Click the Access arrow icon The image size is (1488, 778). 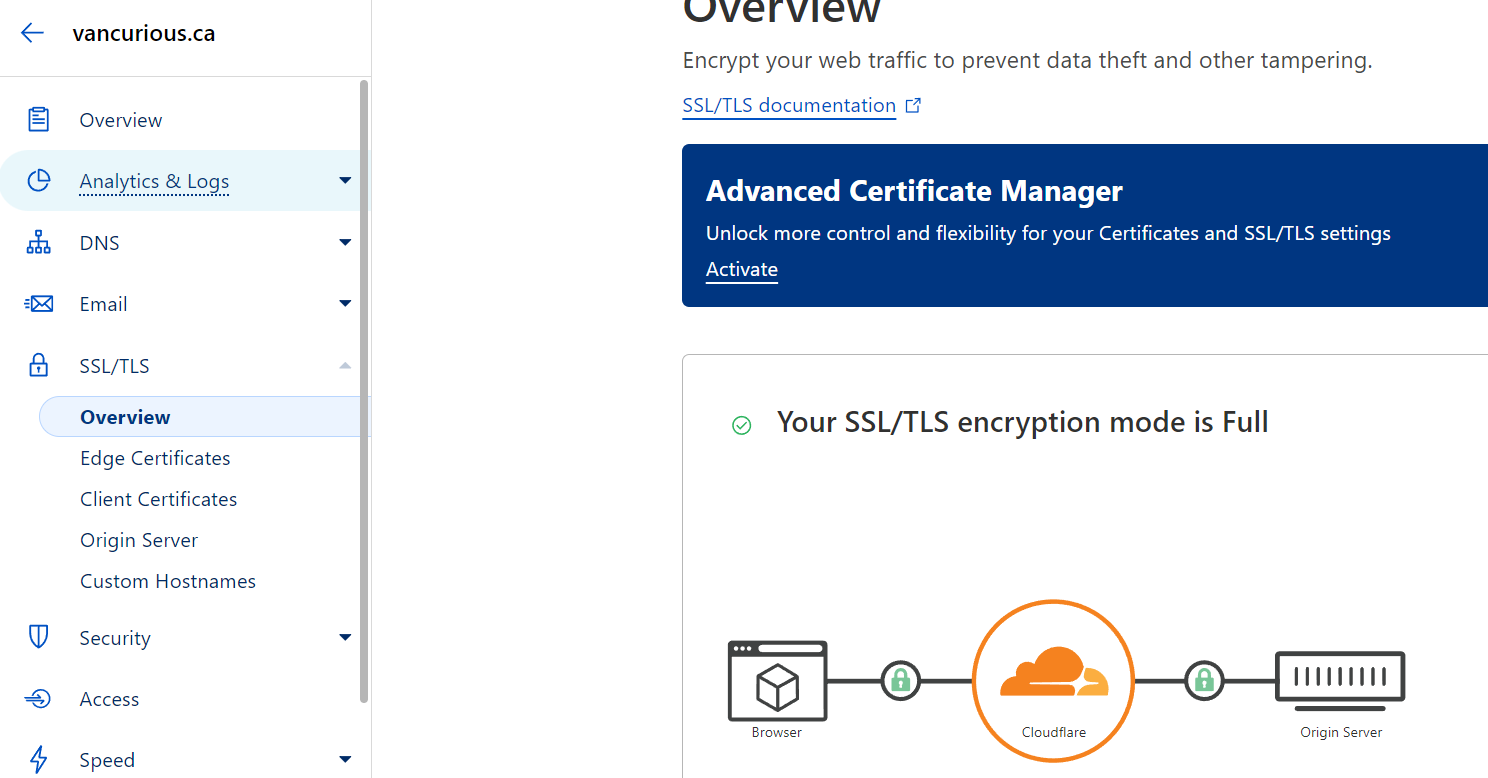coord(38,699)
